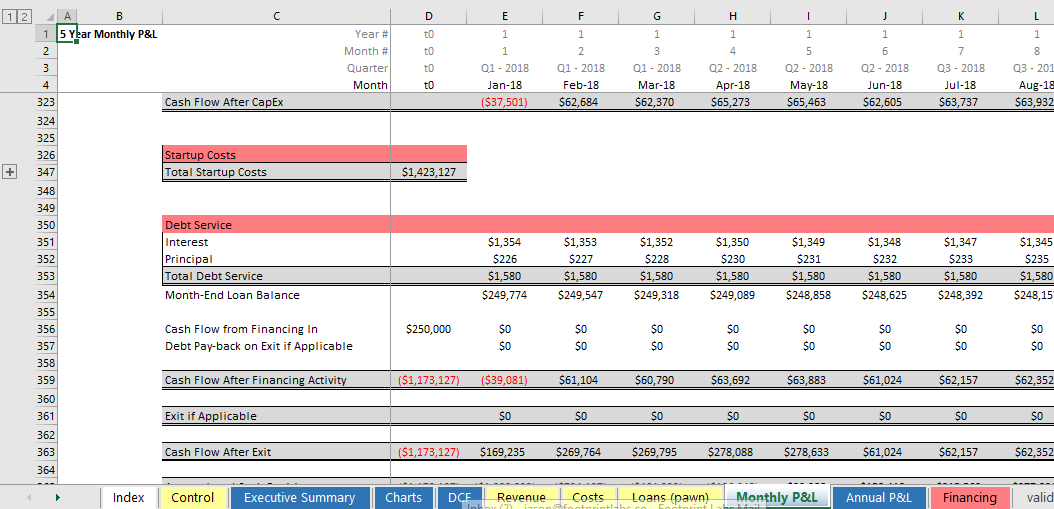Select Mar-18 cash flow after exit $269,795
Image resolution: width=1054 pixels, height=509 pixels.
point(657,452)
